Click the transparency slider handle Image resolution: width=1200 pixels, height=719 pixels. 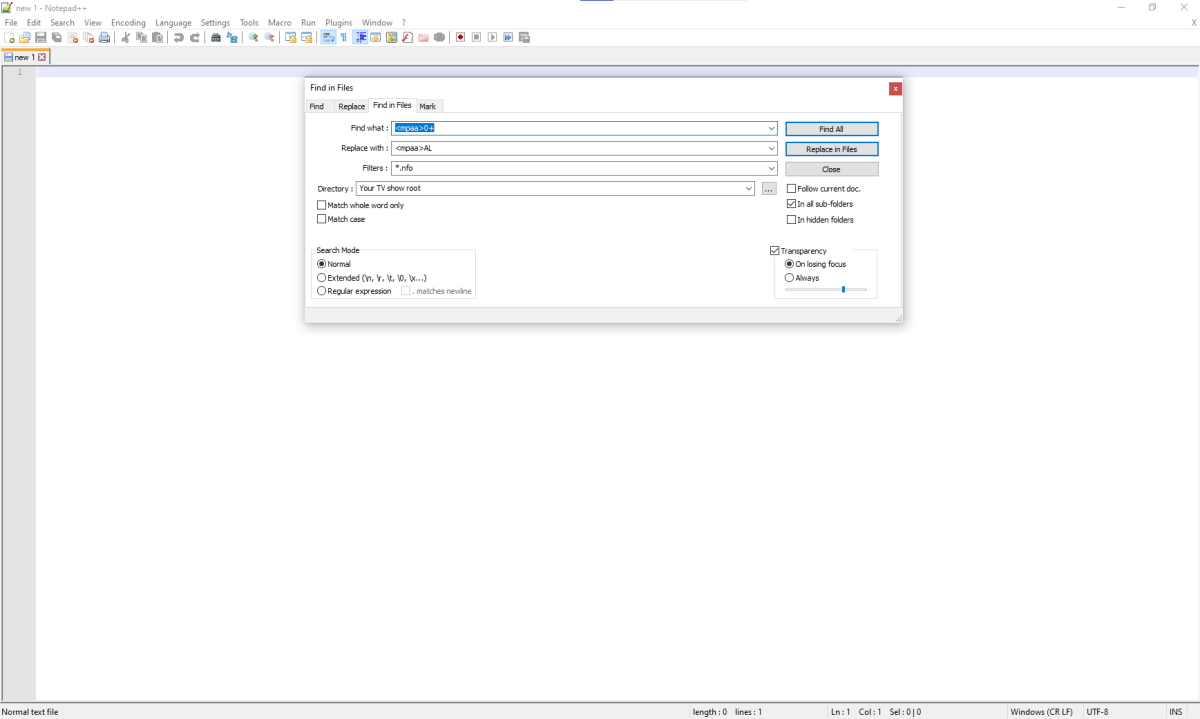tap(843, 289)
